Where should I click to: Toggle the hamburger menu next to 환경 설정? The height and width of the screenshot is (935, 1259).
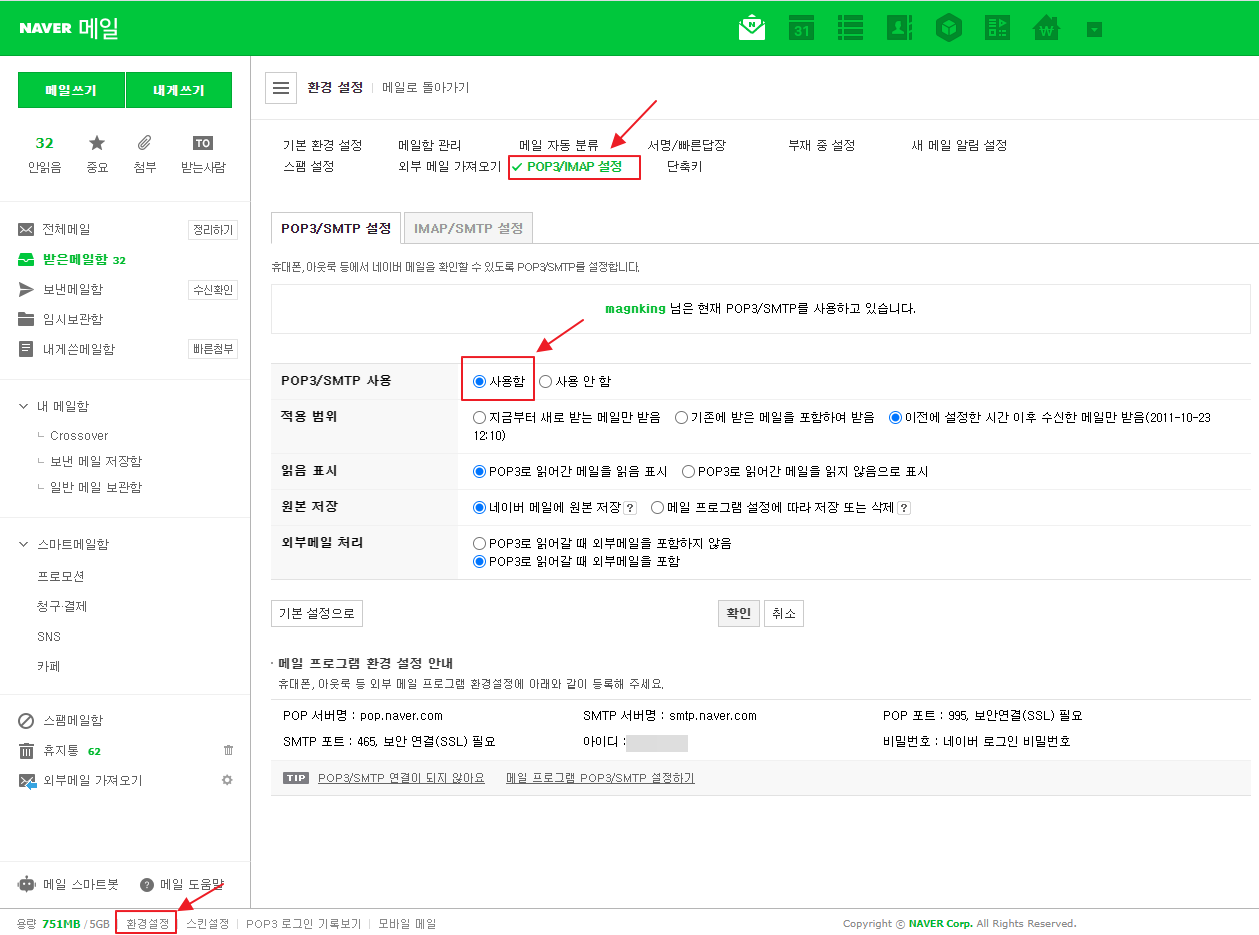(281, 88)
